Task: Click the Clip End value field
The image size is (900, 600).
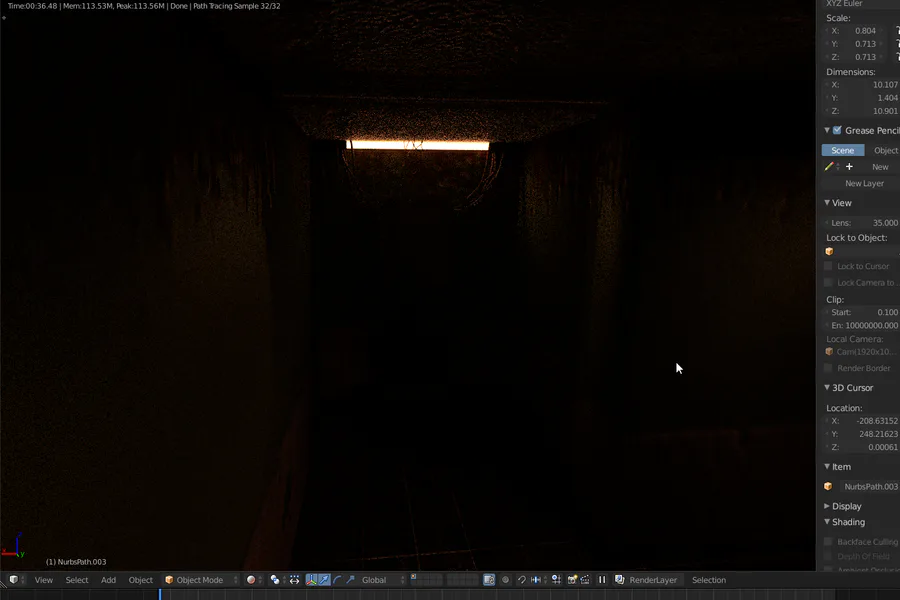Action: [x=862, y=325]
